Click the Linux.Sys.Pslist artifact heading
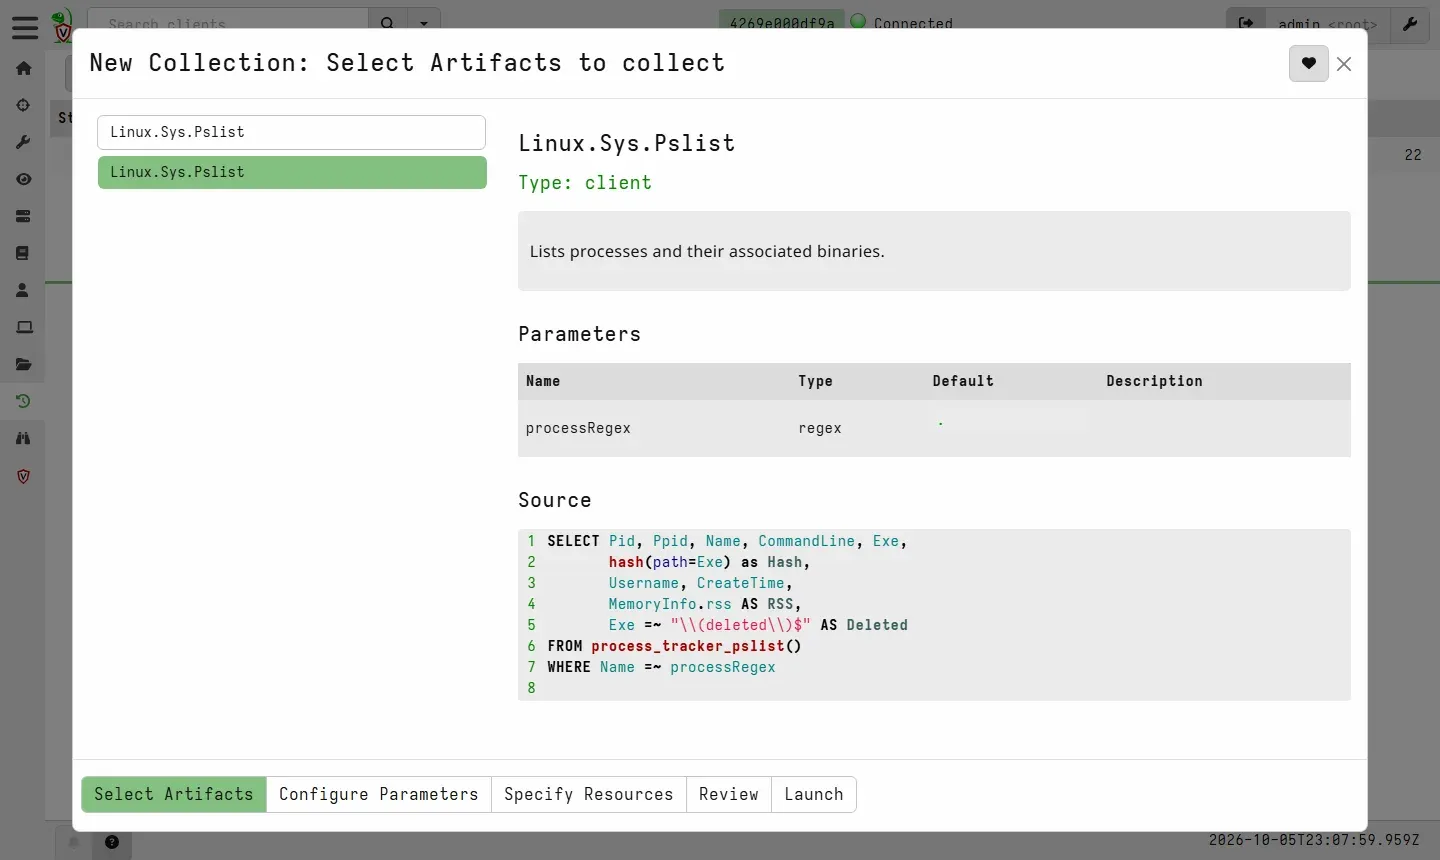 pyautogui.click(x=627, y=143)
